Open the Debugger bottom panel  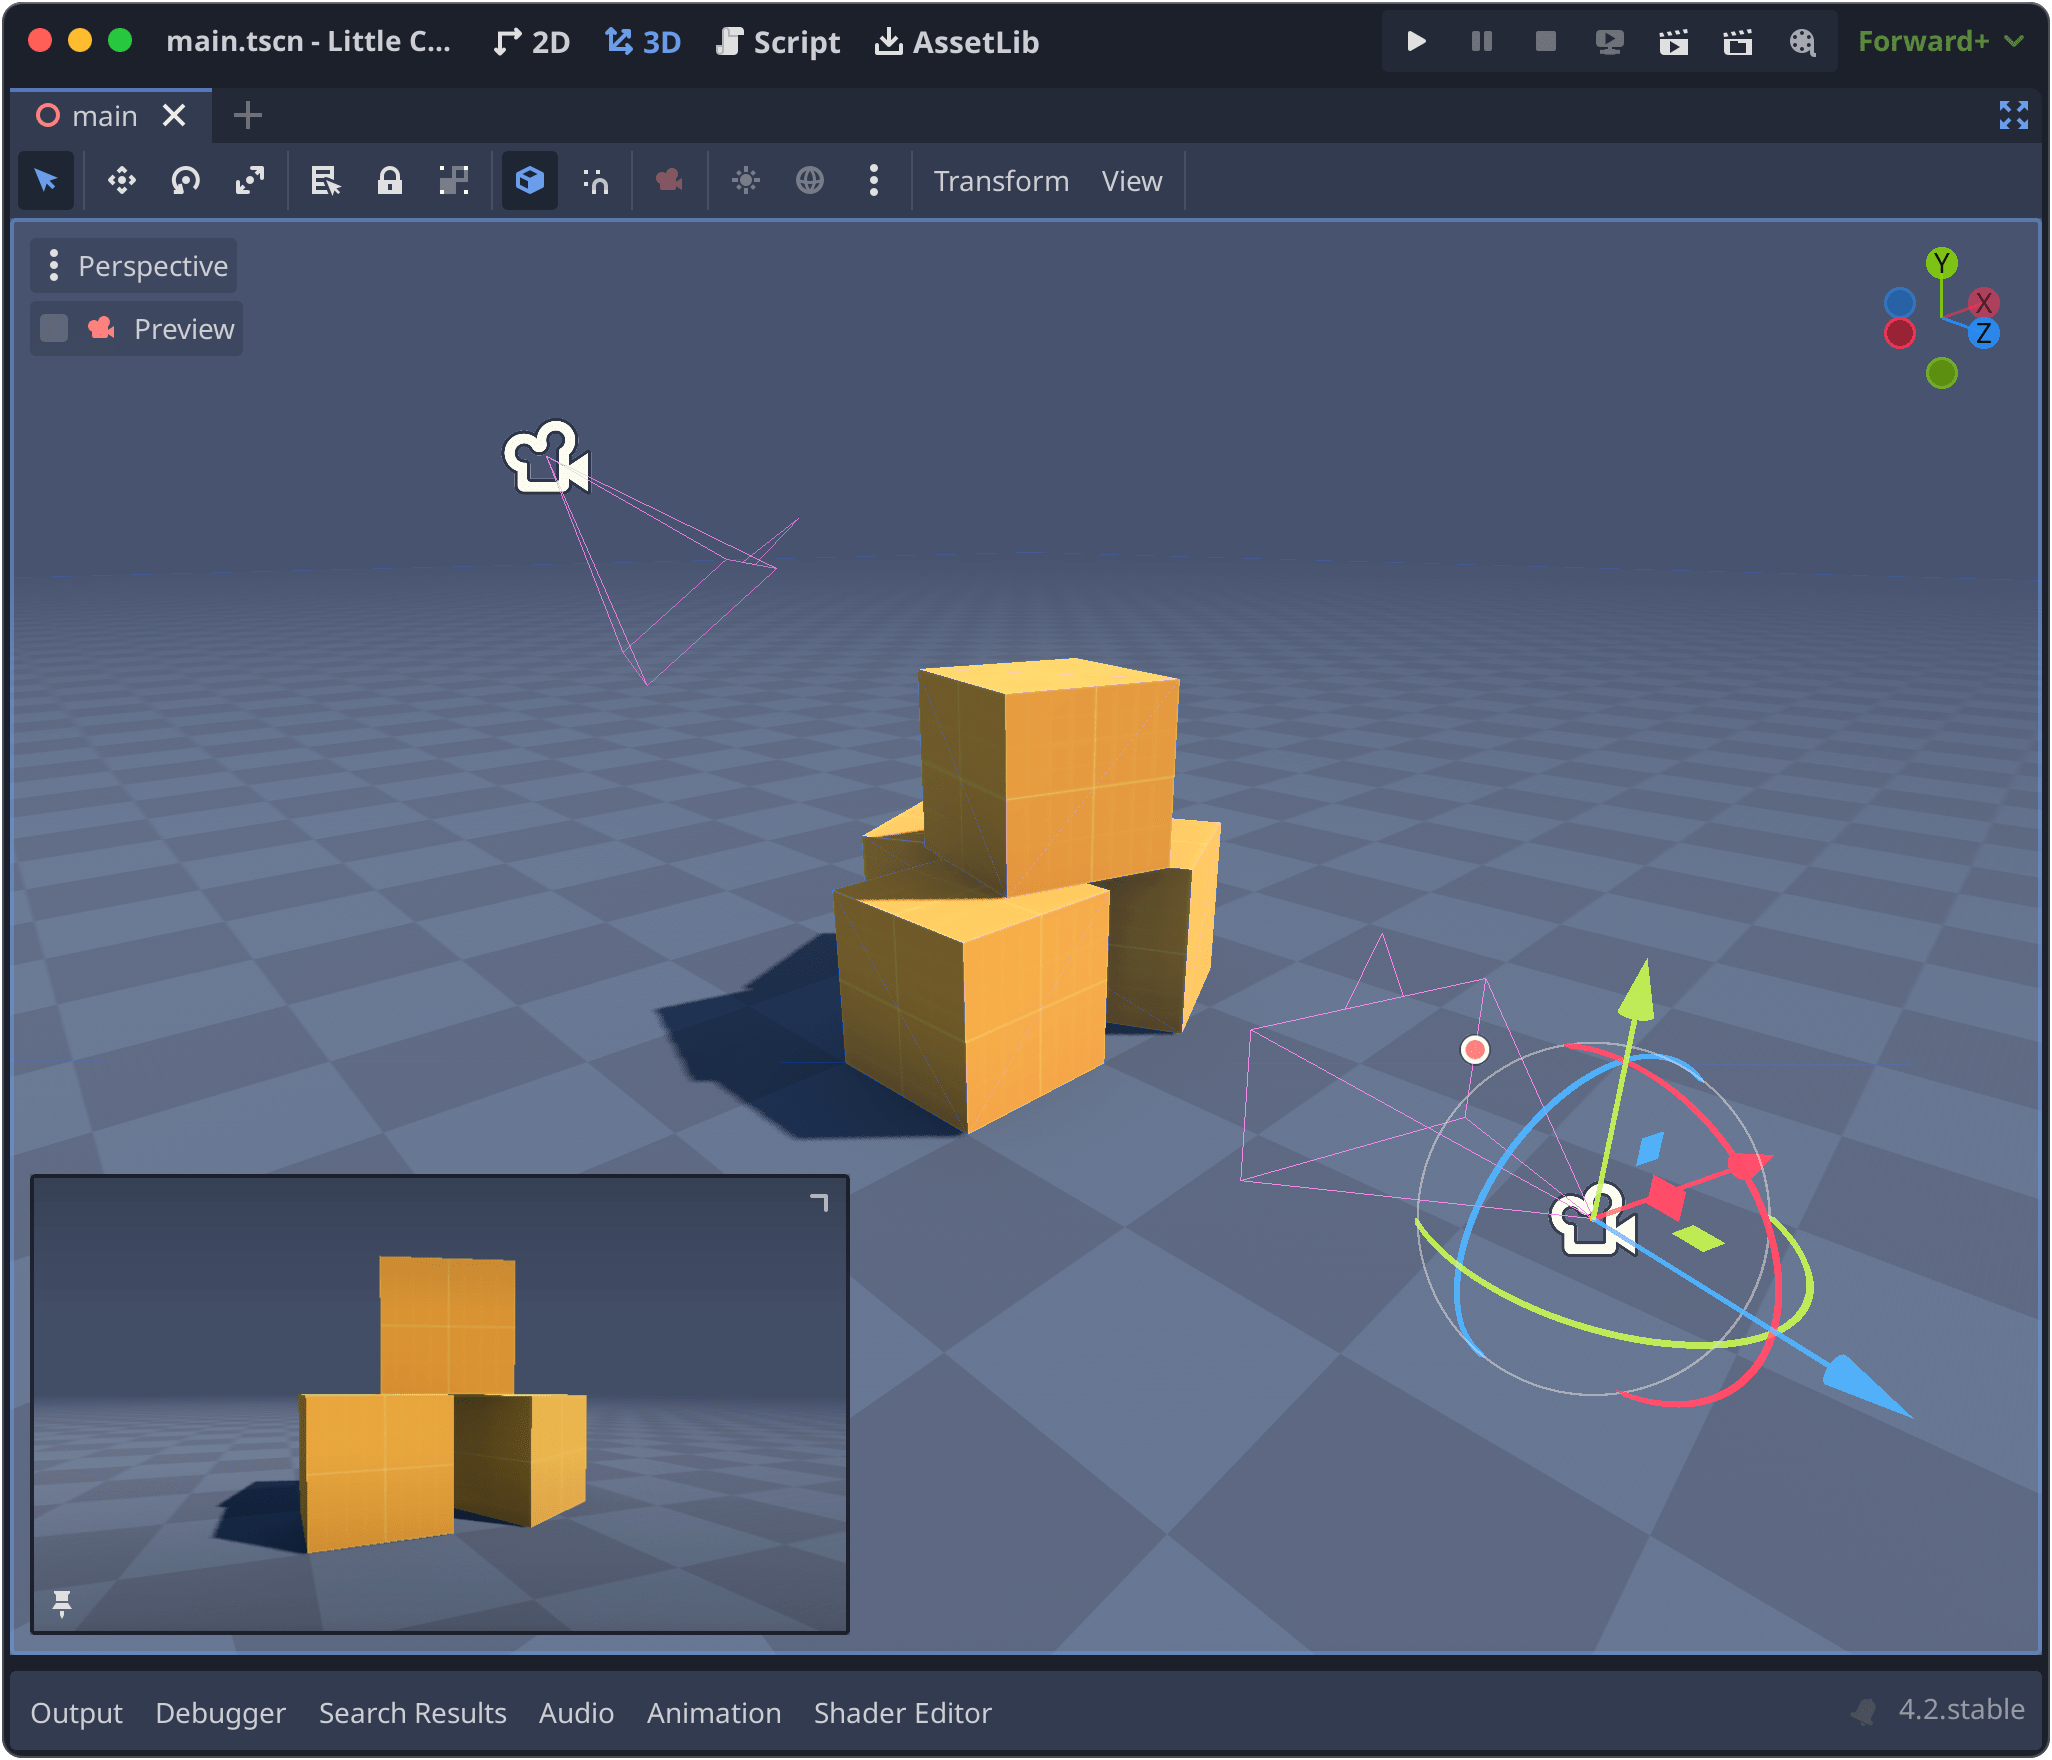pos(220,1713)
